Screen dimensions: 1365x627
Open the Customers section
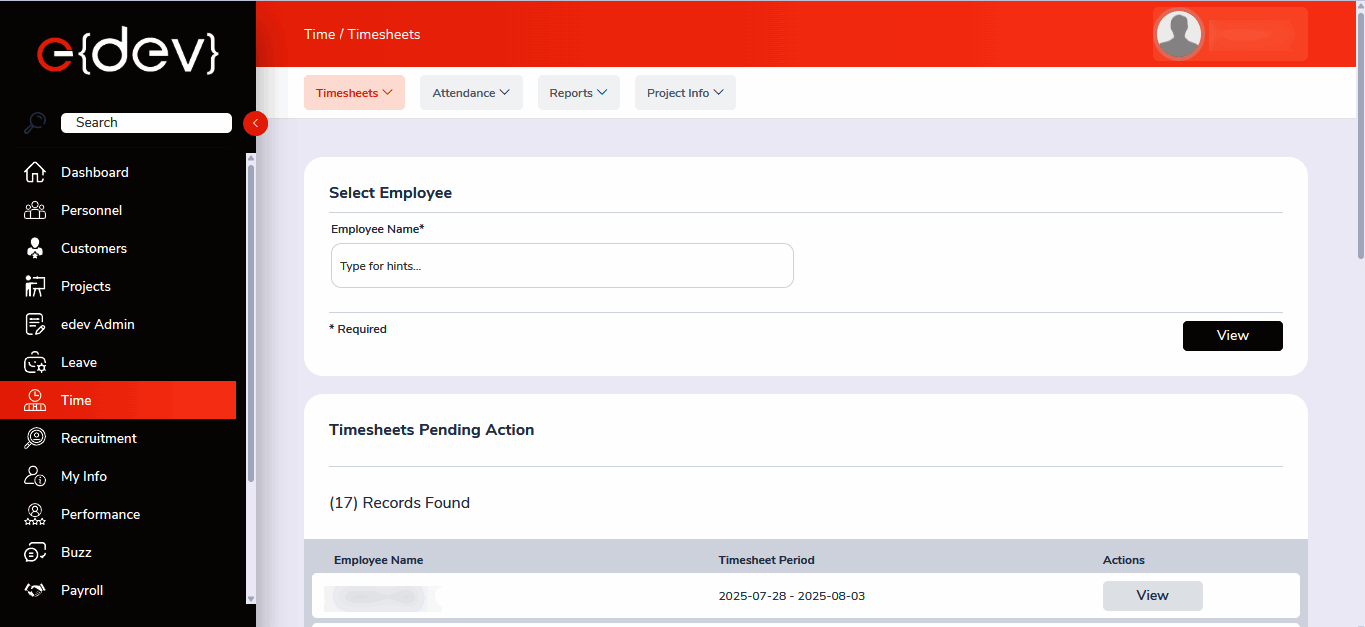[x=94, y=248]
